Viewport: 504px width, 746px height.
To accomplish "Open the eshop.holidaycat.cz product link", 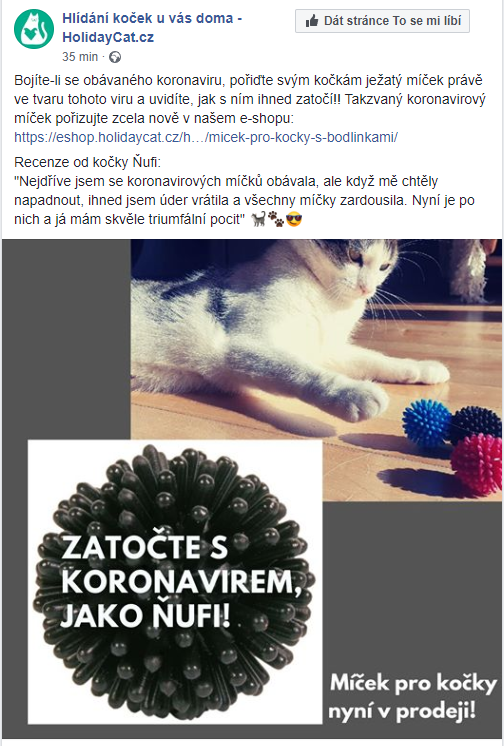I will [206, 137].
